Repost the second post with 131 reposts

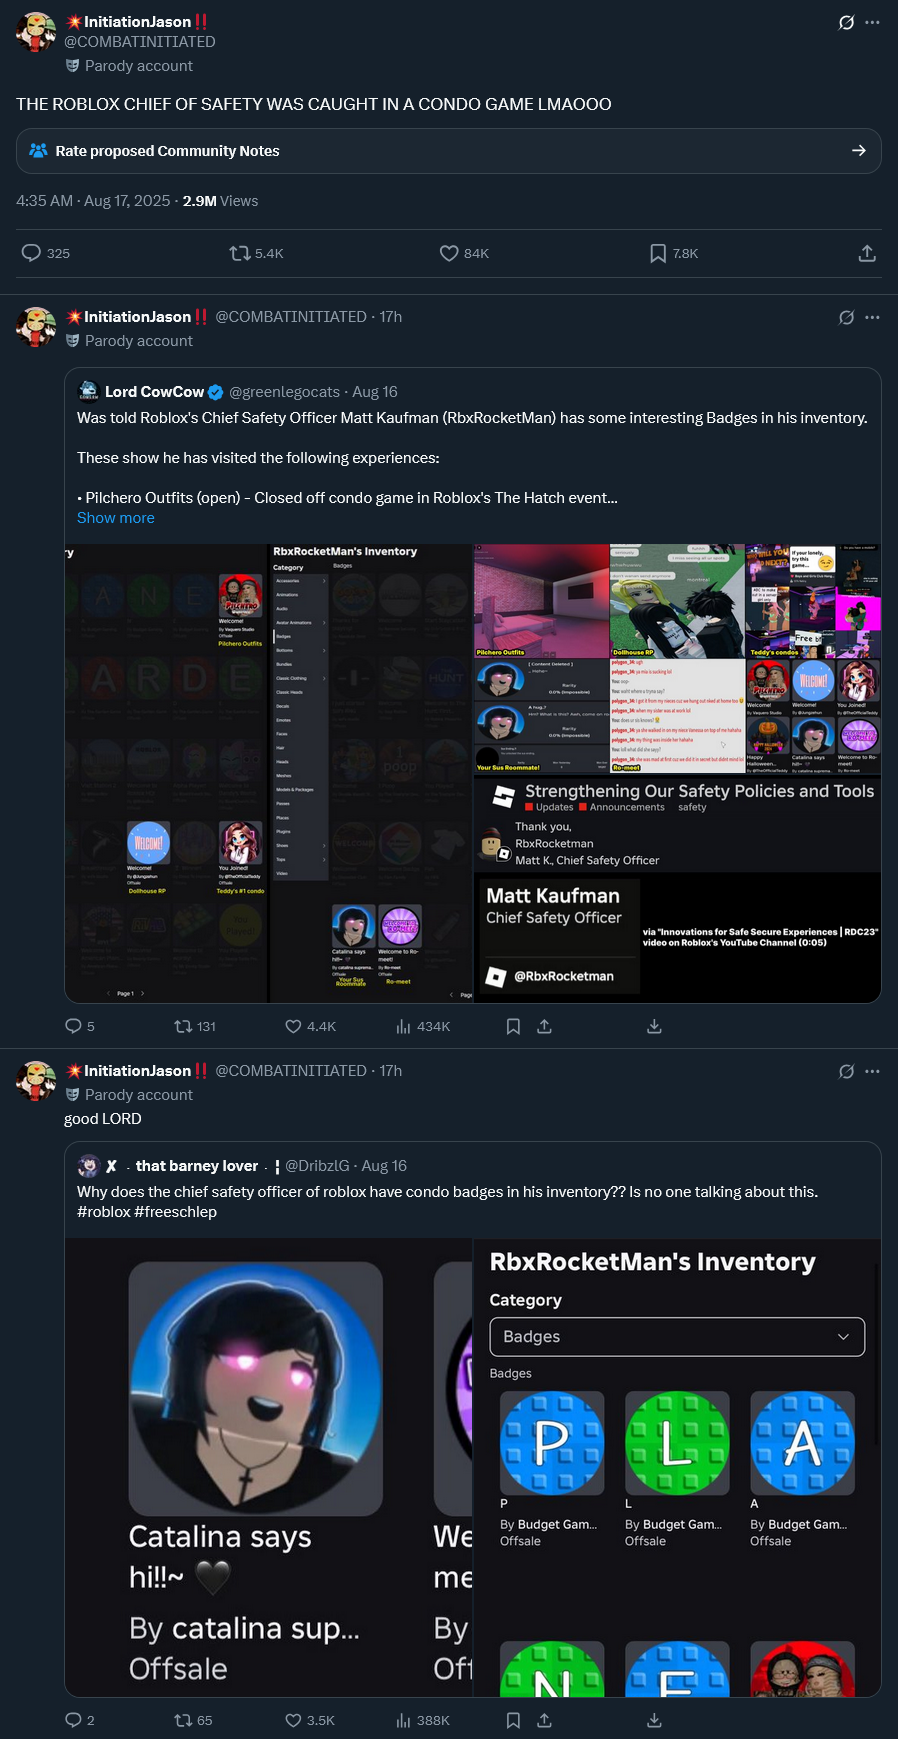pos(195,1026)
